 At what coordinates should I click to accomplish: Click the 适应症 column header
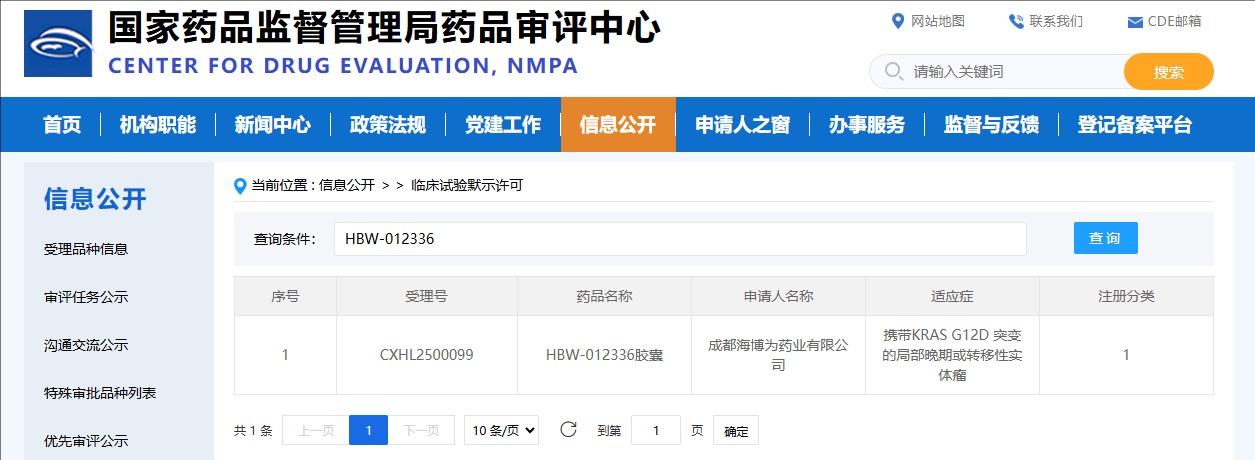[952, 297]
